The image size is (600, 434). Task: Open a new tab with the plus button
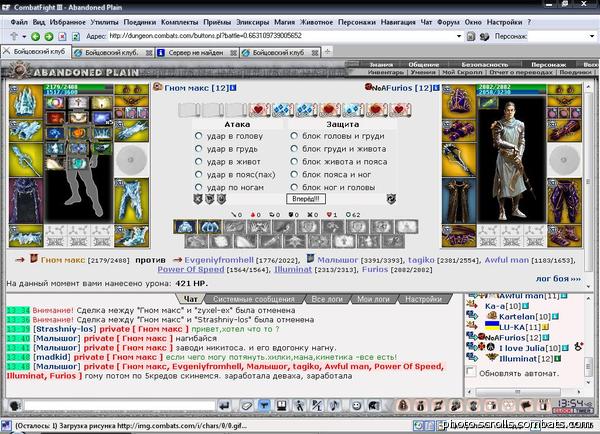[x=327, y=52]
